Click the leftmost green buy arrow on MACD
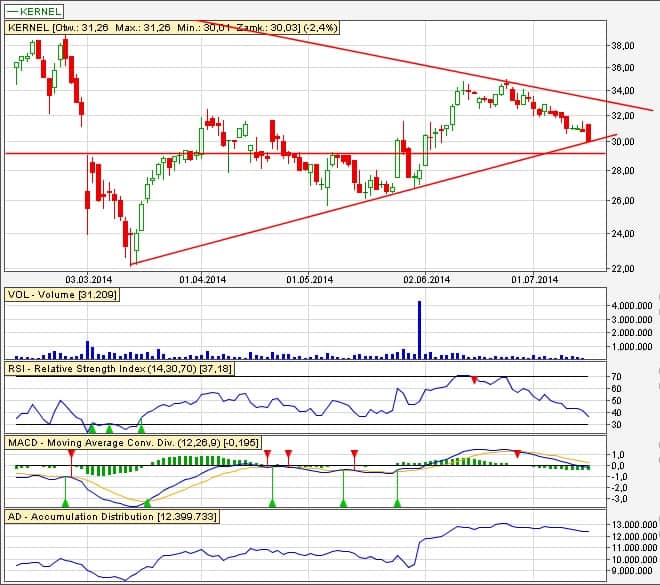This screenshot has width=660, height=585. click(x=66, y=502)
